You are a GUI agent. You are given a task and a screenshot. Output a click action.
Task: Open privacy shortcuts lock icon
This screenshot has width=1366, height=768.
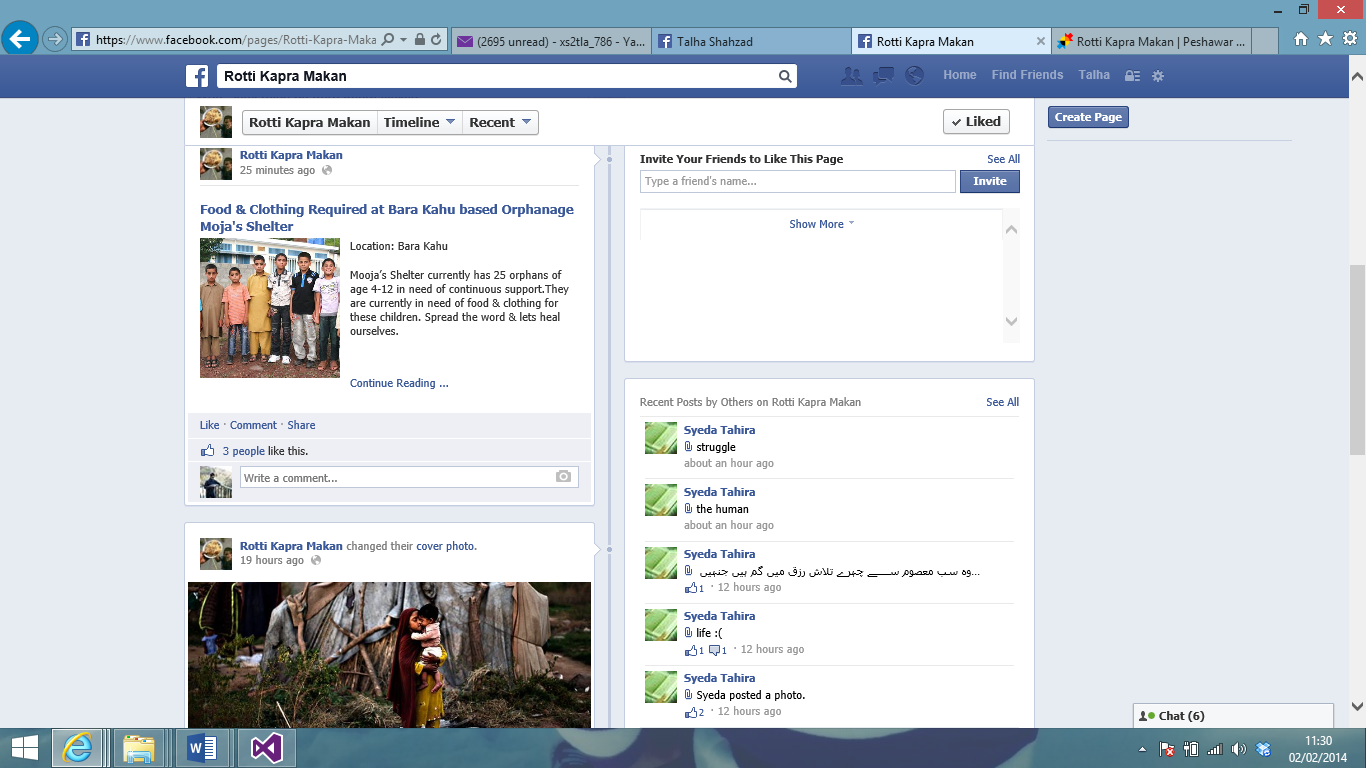[x=1132, y=76]
